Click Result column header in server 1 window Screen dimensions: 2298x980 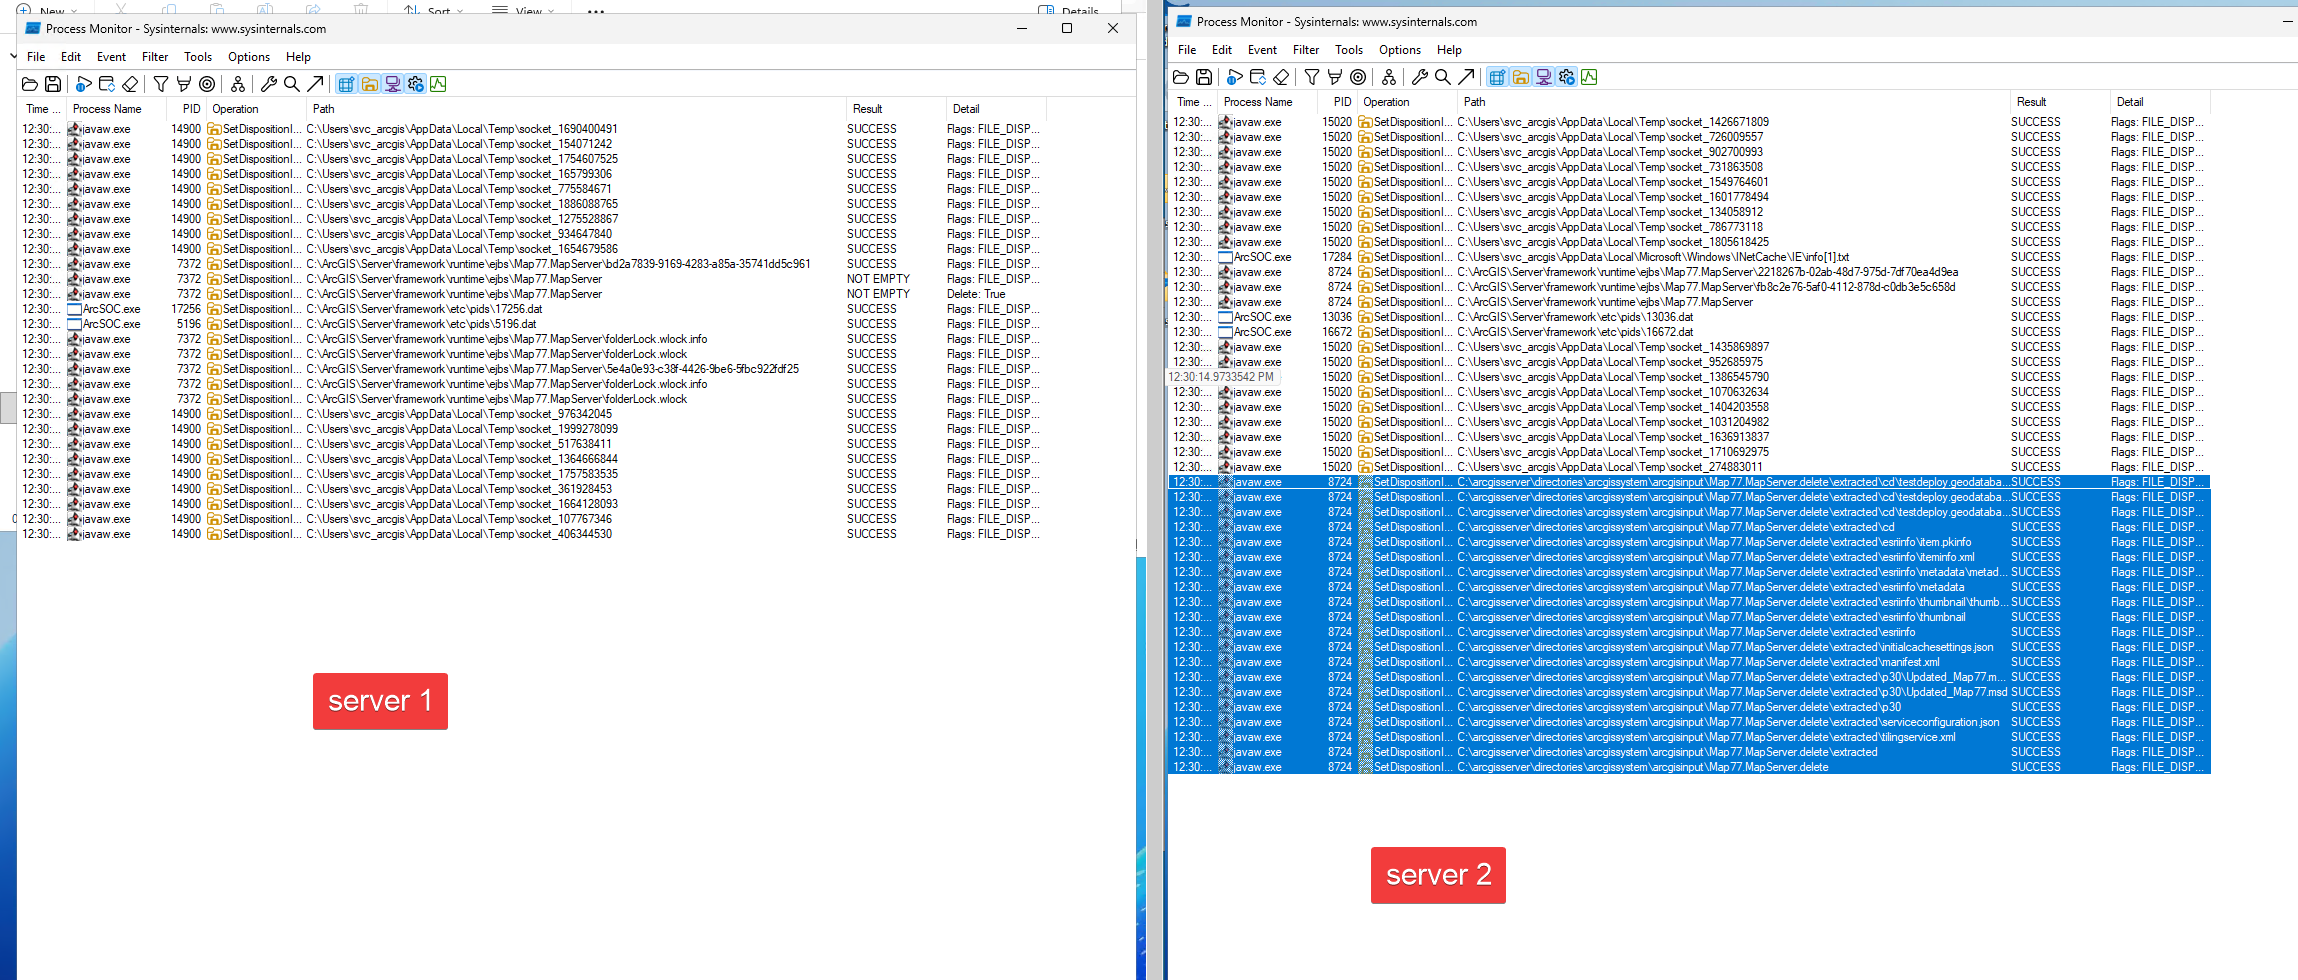(896, 109)
